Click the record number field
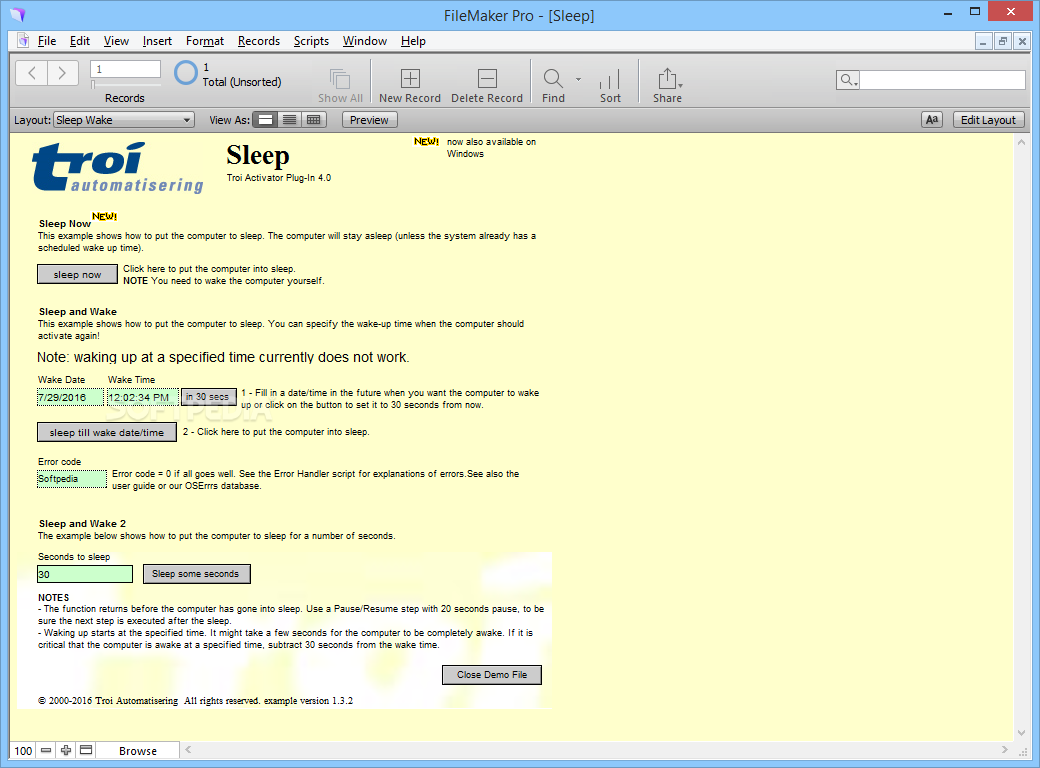The image size is (1040, 768). tap(125, 69)
